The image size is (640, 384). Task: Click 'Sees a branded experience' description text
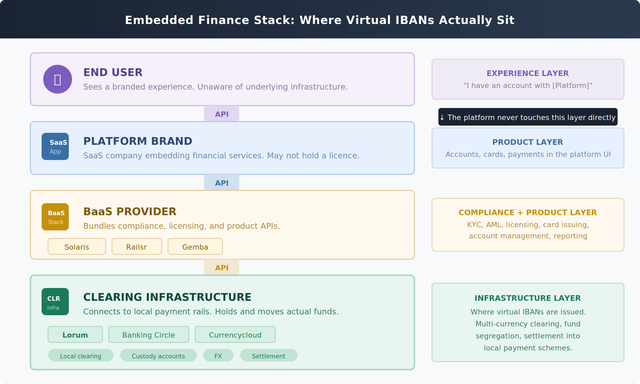[x=216, y=87]
